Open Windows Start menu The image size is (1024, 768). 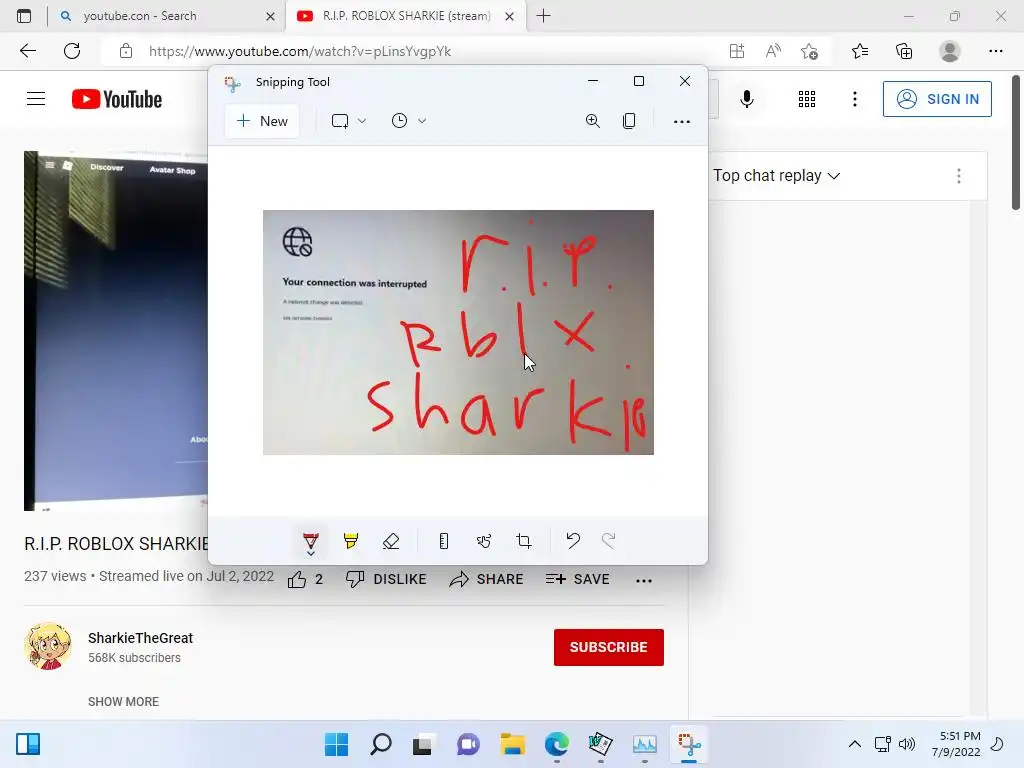(x=336, y=744)
